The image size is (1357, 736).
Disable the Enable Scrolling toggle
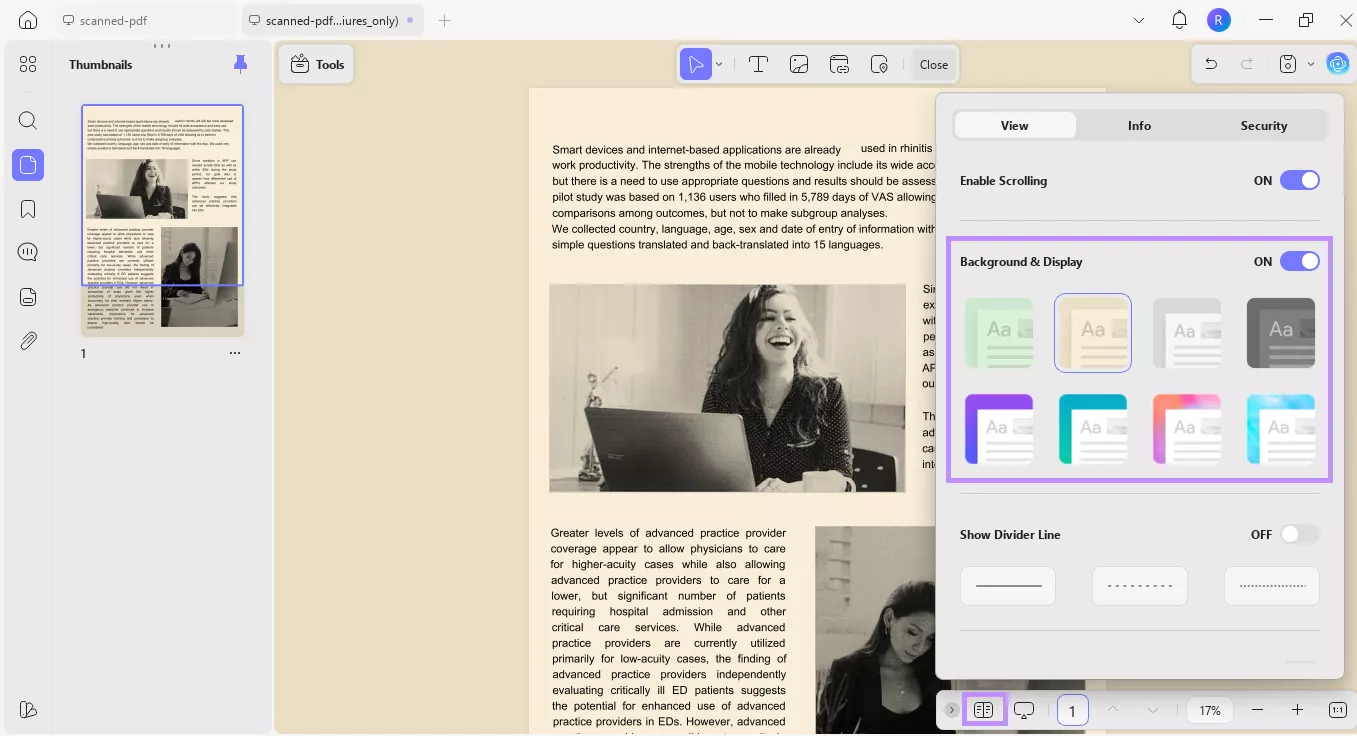[x=1300, y=180]
